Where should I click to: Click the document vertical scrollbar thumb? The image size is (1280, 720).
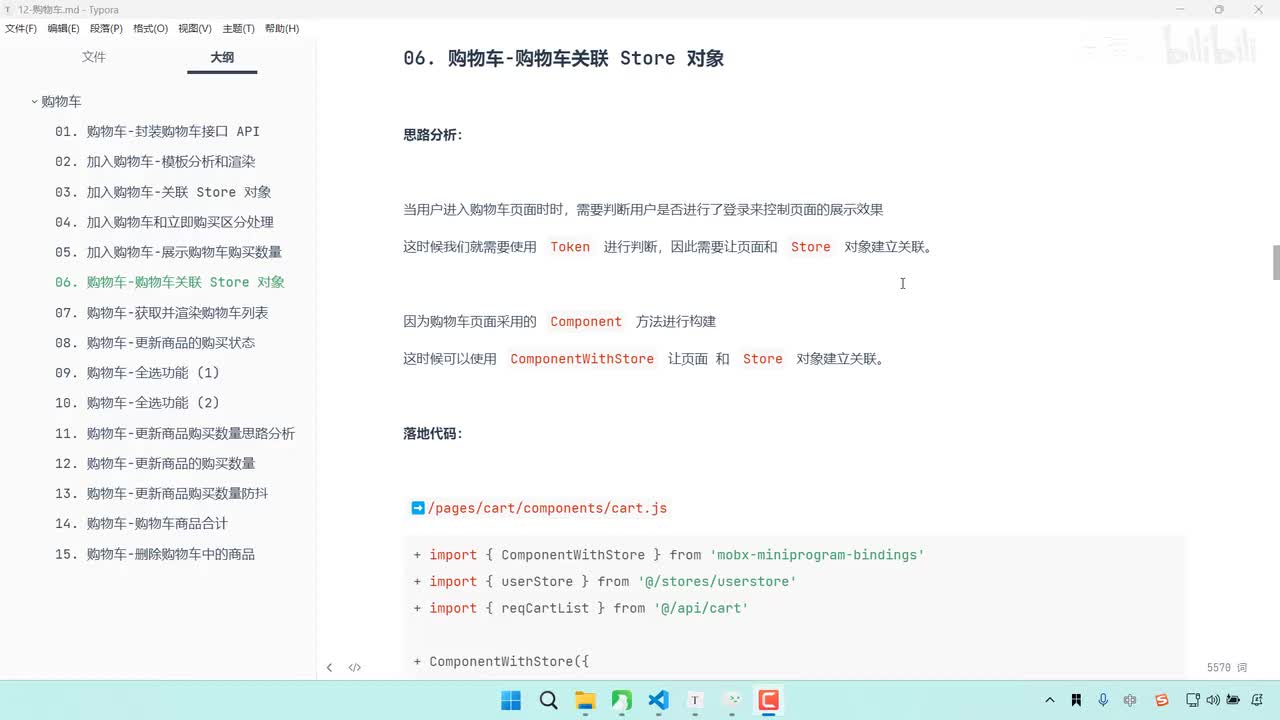(1276, 262)
